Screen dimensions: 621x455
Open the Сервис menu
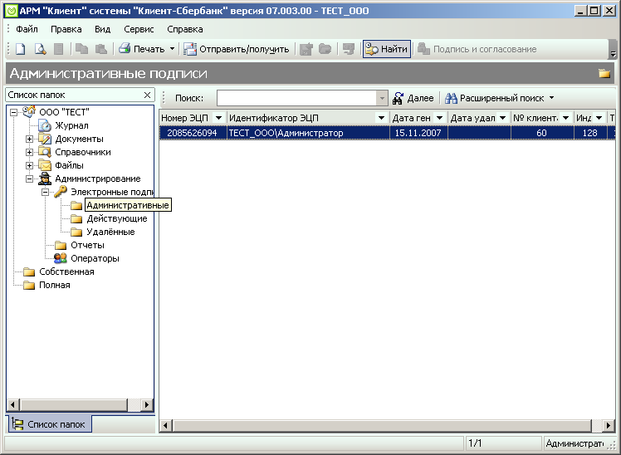point(139,29)
